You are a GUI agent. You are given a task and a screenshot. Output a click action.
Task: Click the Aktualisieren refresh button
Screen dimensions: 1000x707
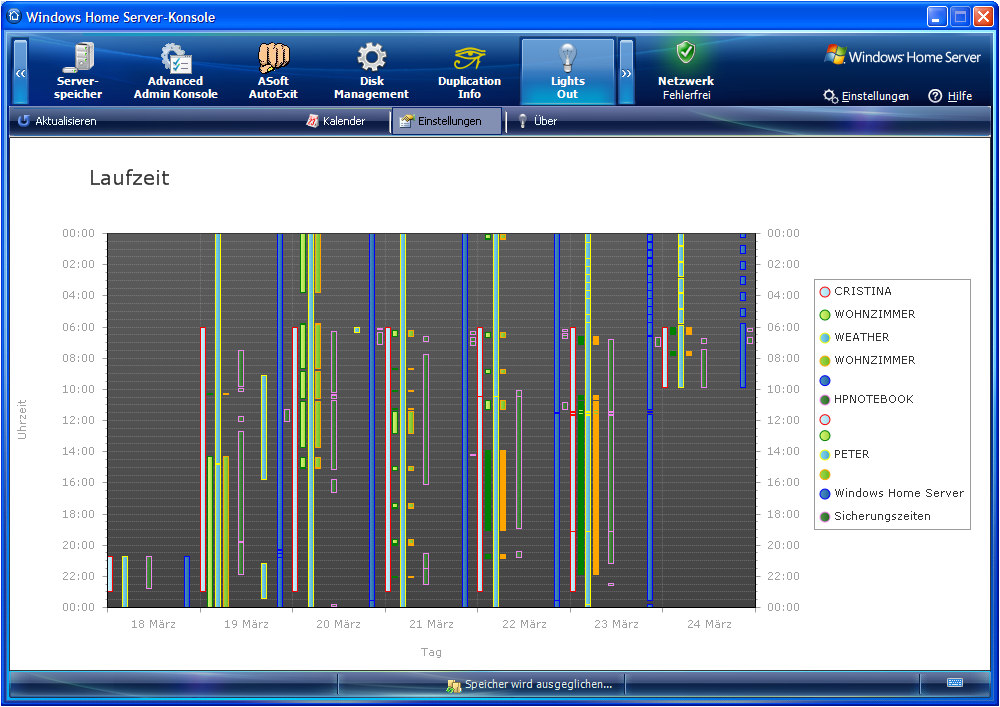tap(57, 121)
